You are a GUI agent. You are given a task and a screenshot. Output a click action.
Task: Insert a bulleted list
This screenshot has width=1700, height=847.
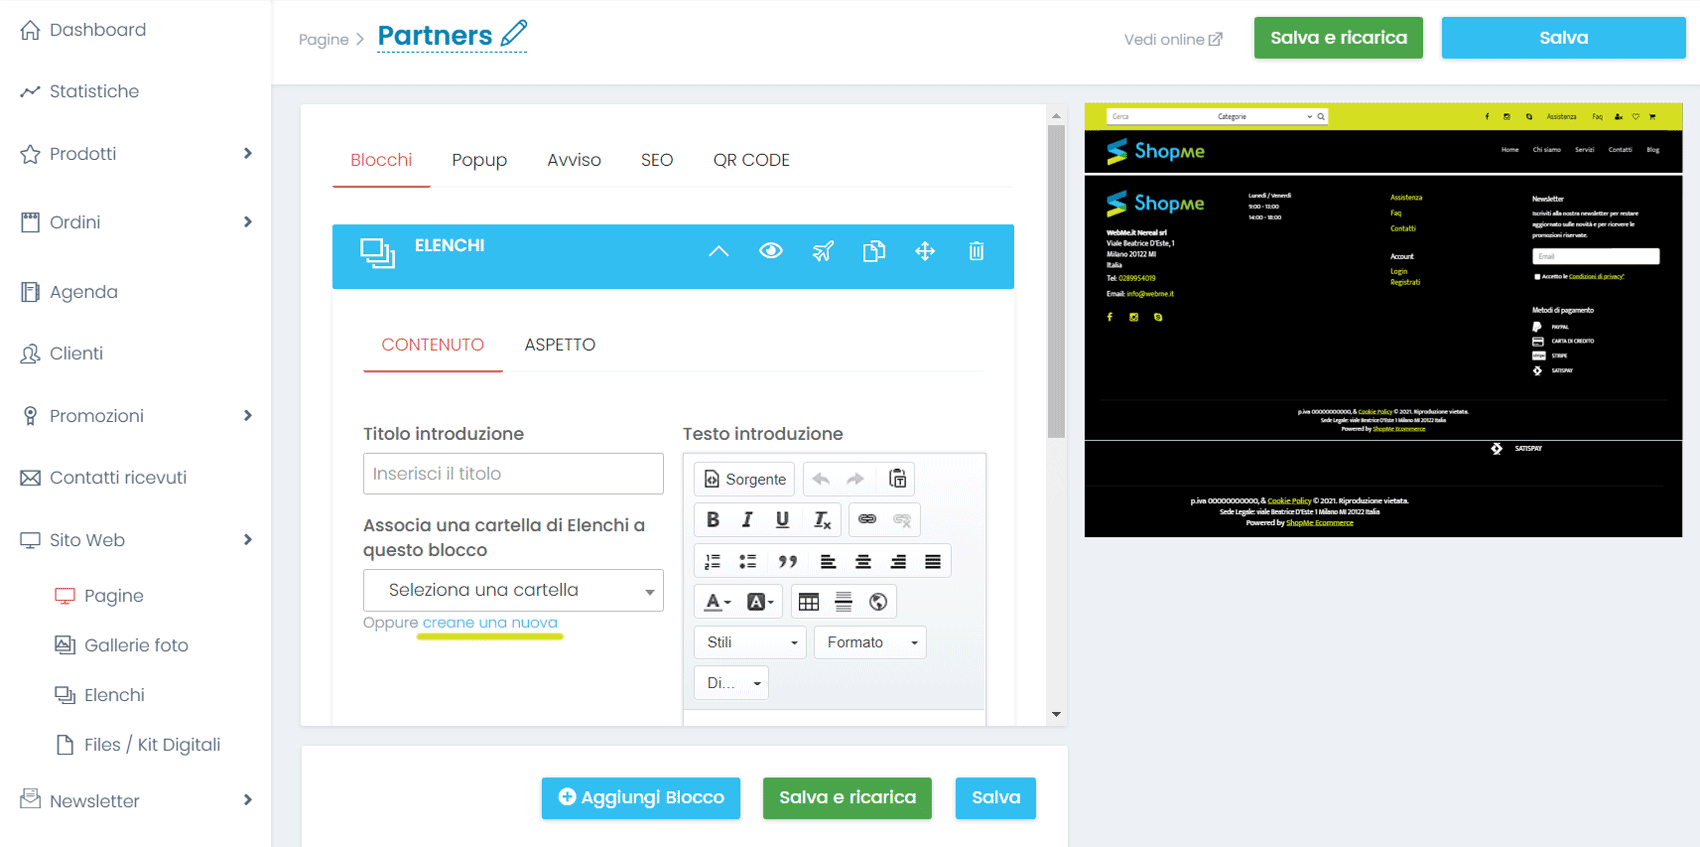[747, 561]
